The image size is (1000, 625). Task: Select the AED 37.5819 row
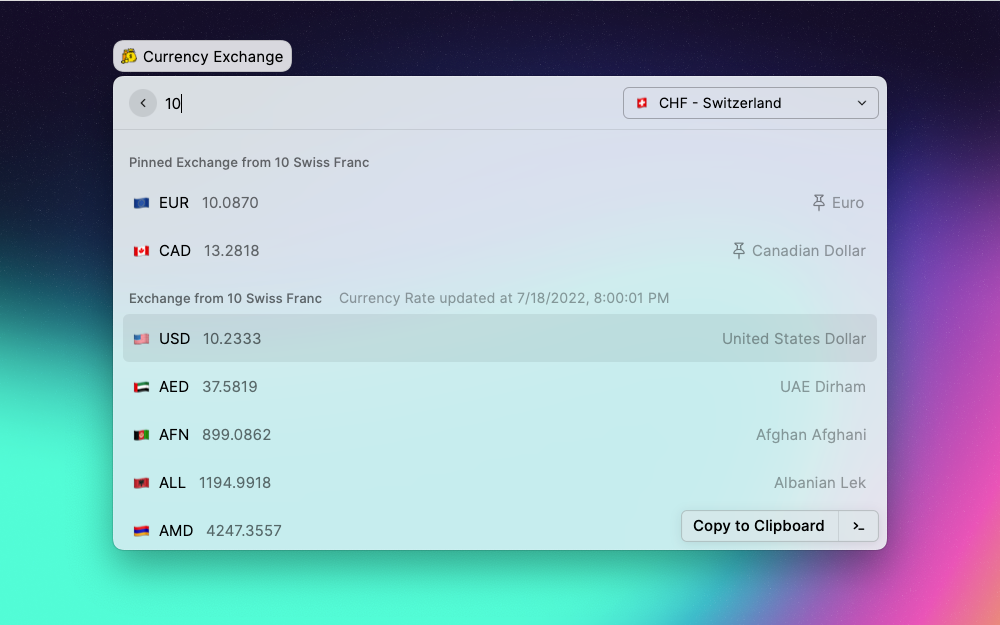tap(499, 386)
